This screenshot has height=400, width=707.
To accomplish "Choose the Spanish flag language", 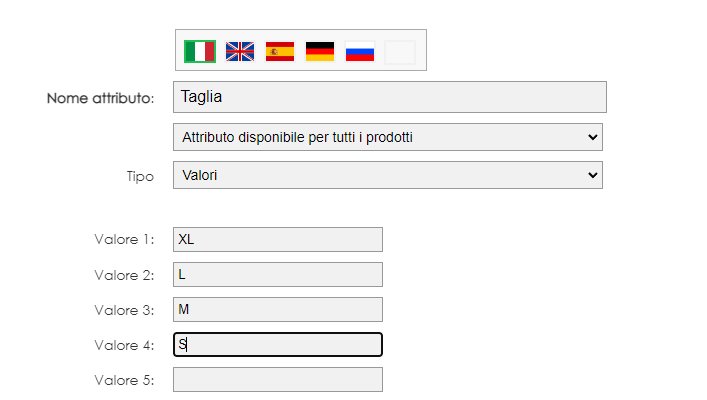I will pyautogui.click(x=280, y=51).
